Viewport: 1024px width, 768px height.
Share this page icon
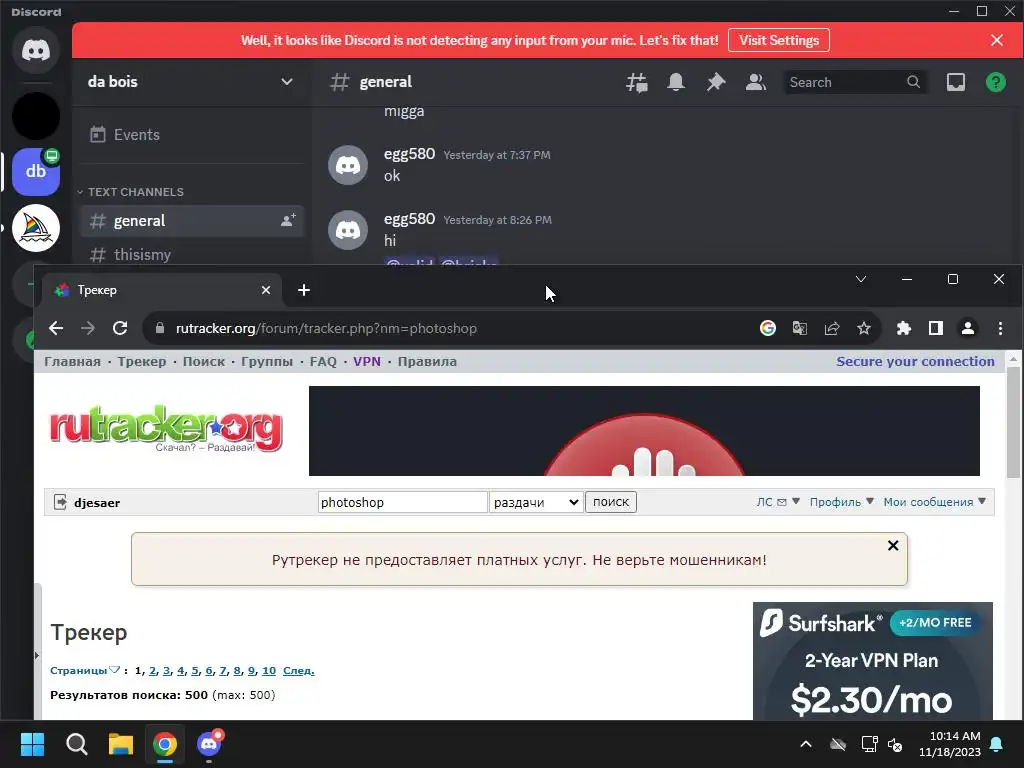point(831,328)
